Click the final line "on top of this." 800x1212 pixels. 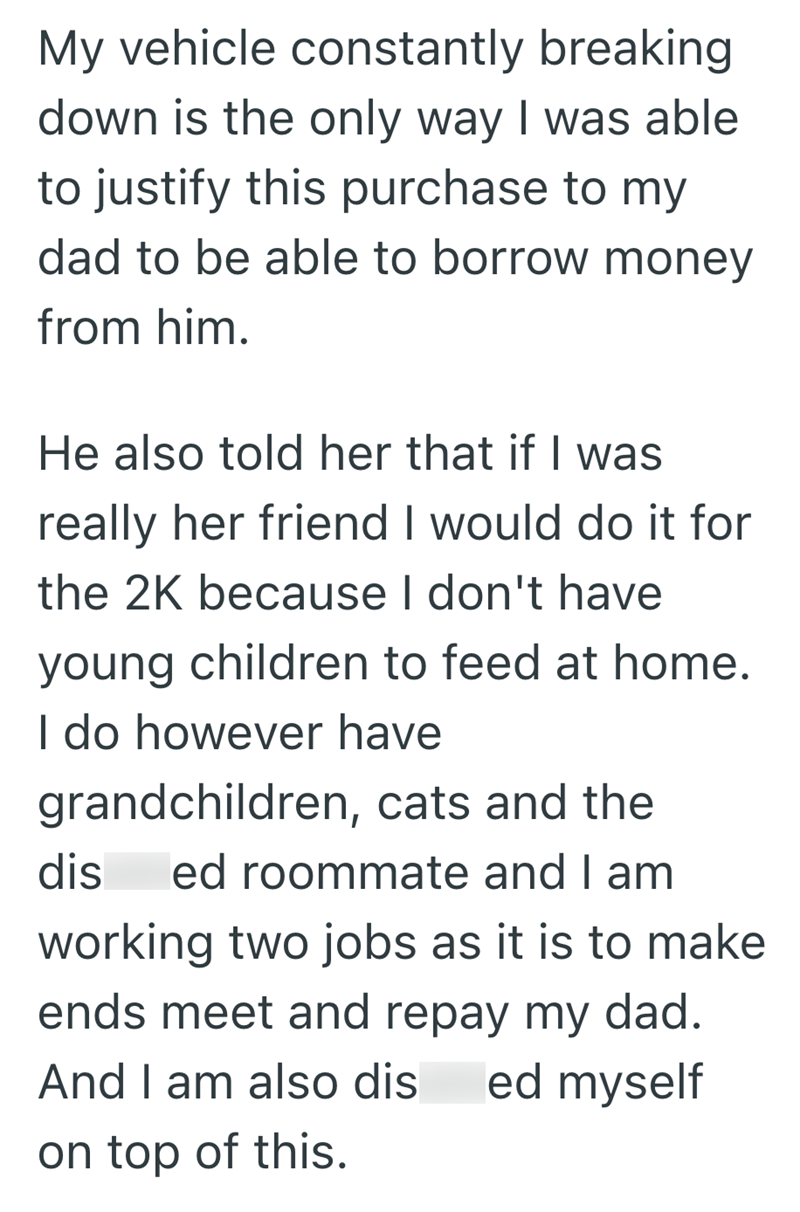(192, 1153)
